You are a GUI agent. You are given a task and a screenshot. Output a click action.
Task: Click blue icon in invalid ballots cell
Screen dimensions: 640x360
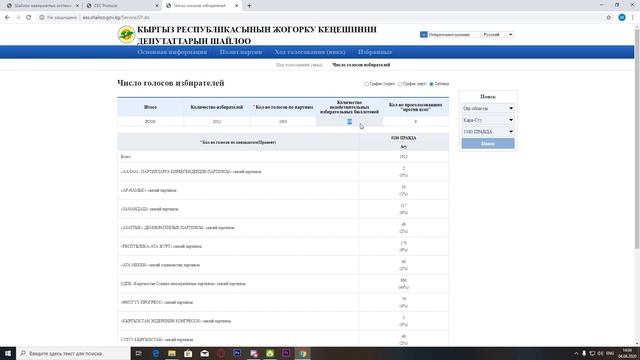tap(349, 122)
